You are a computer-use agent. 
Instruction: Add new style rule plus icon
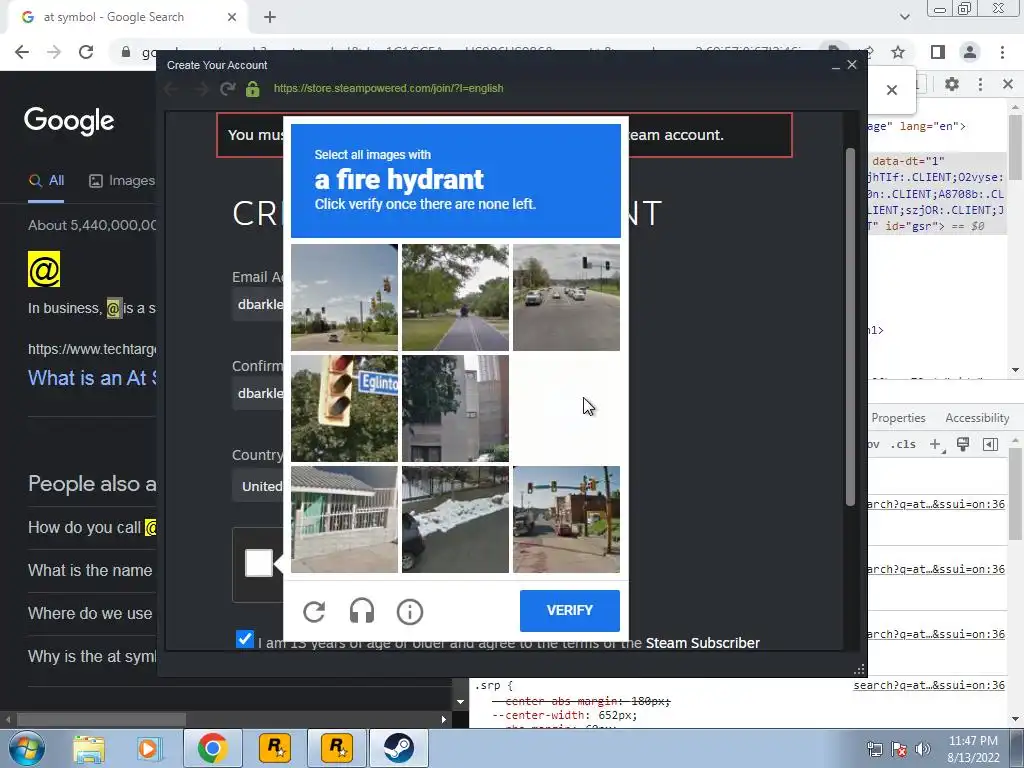(x=936, y=445)
